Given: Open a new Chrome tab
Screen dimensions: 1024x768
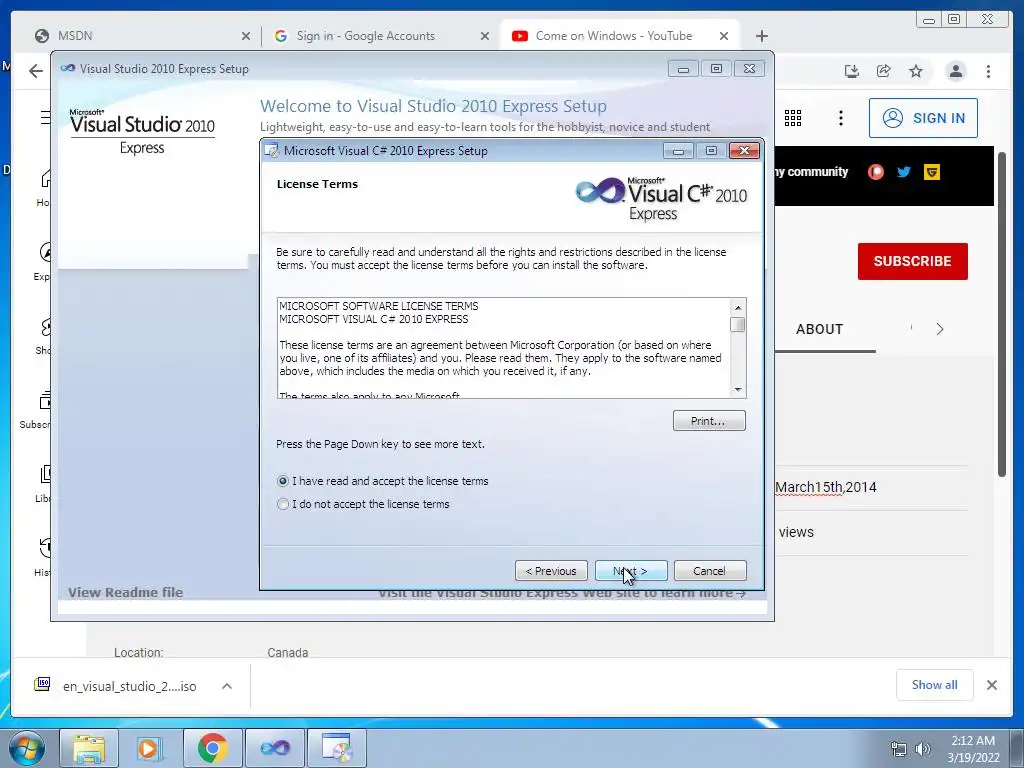Looking at the screenshot, I should tap(761, 37).
